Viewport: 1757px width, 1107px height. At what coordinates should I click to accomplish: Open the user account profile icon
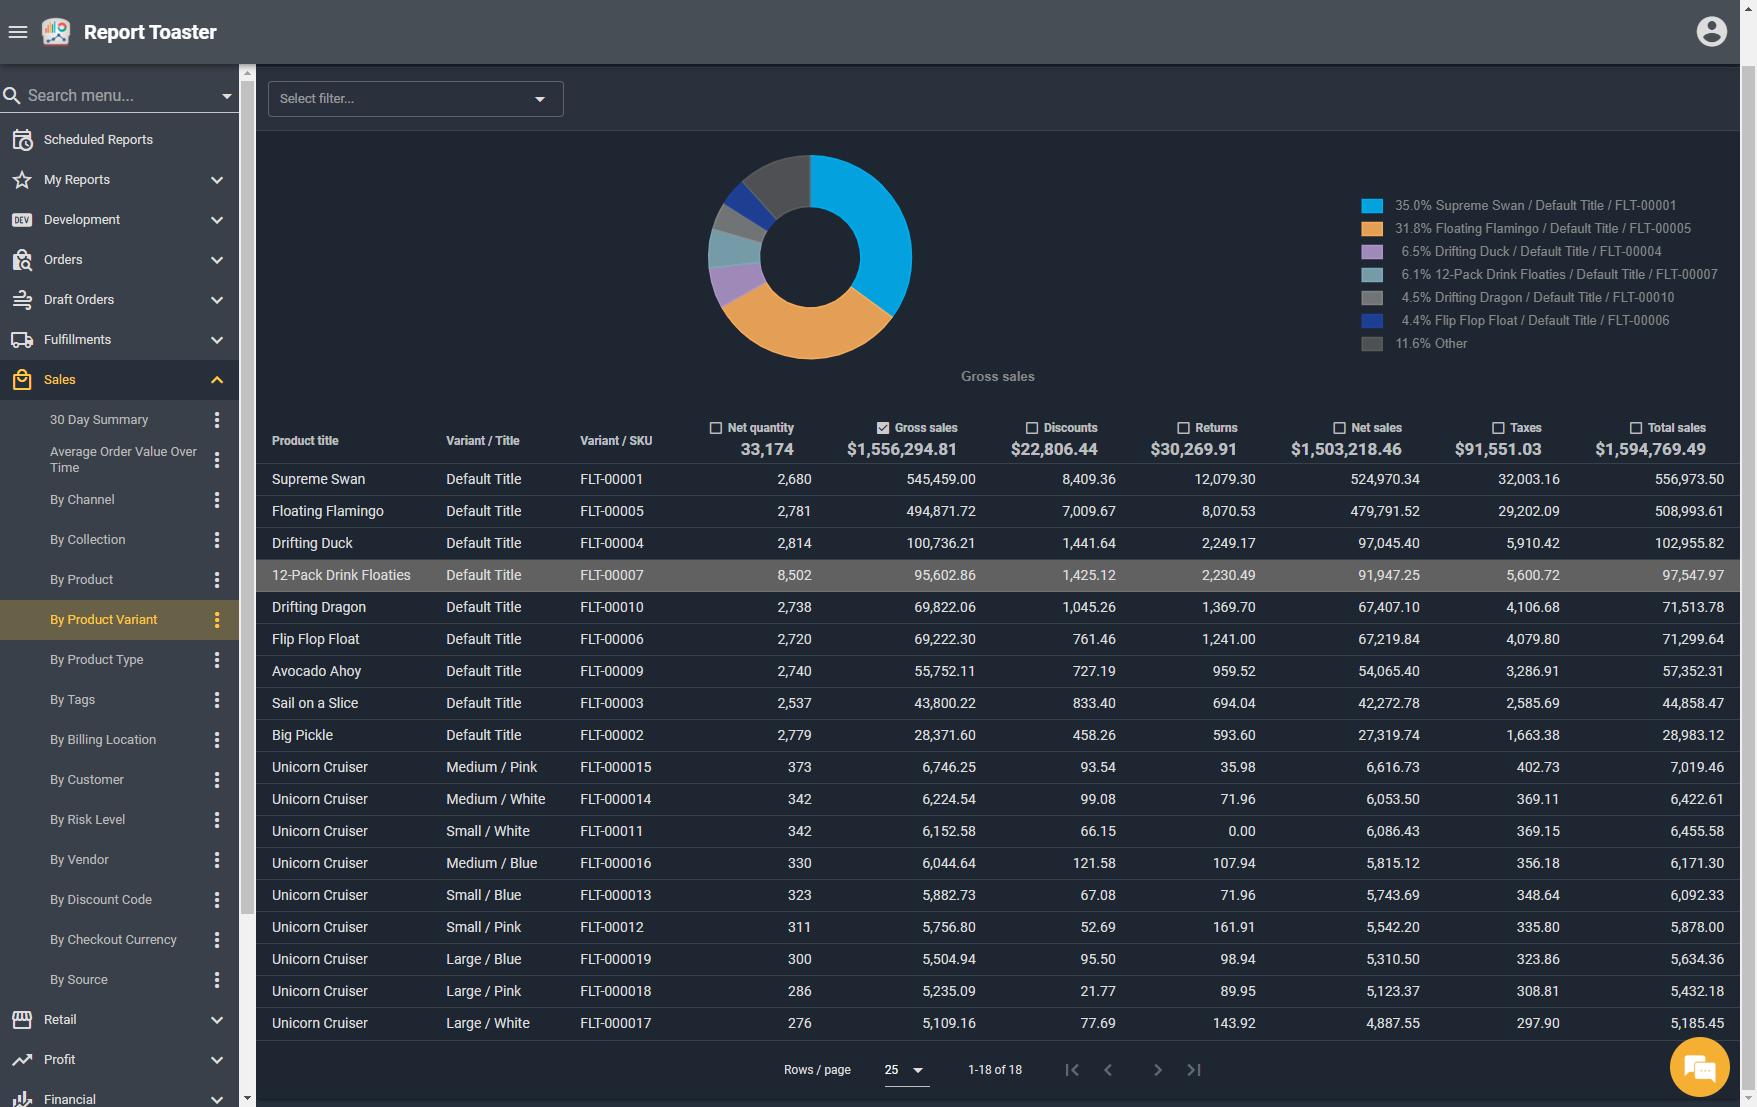click(x=1711, y=32)
